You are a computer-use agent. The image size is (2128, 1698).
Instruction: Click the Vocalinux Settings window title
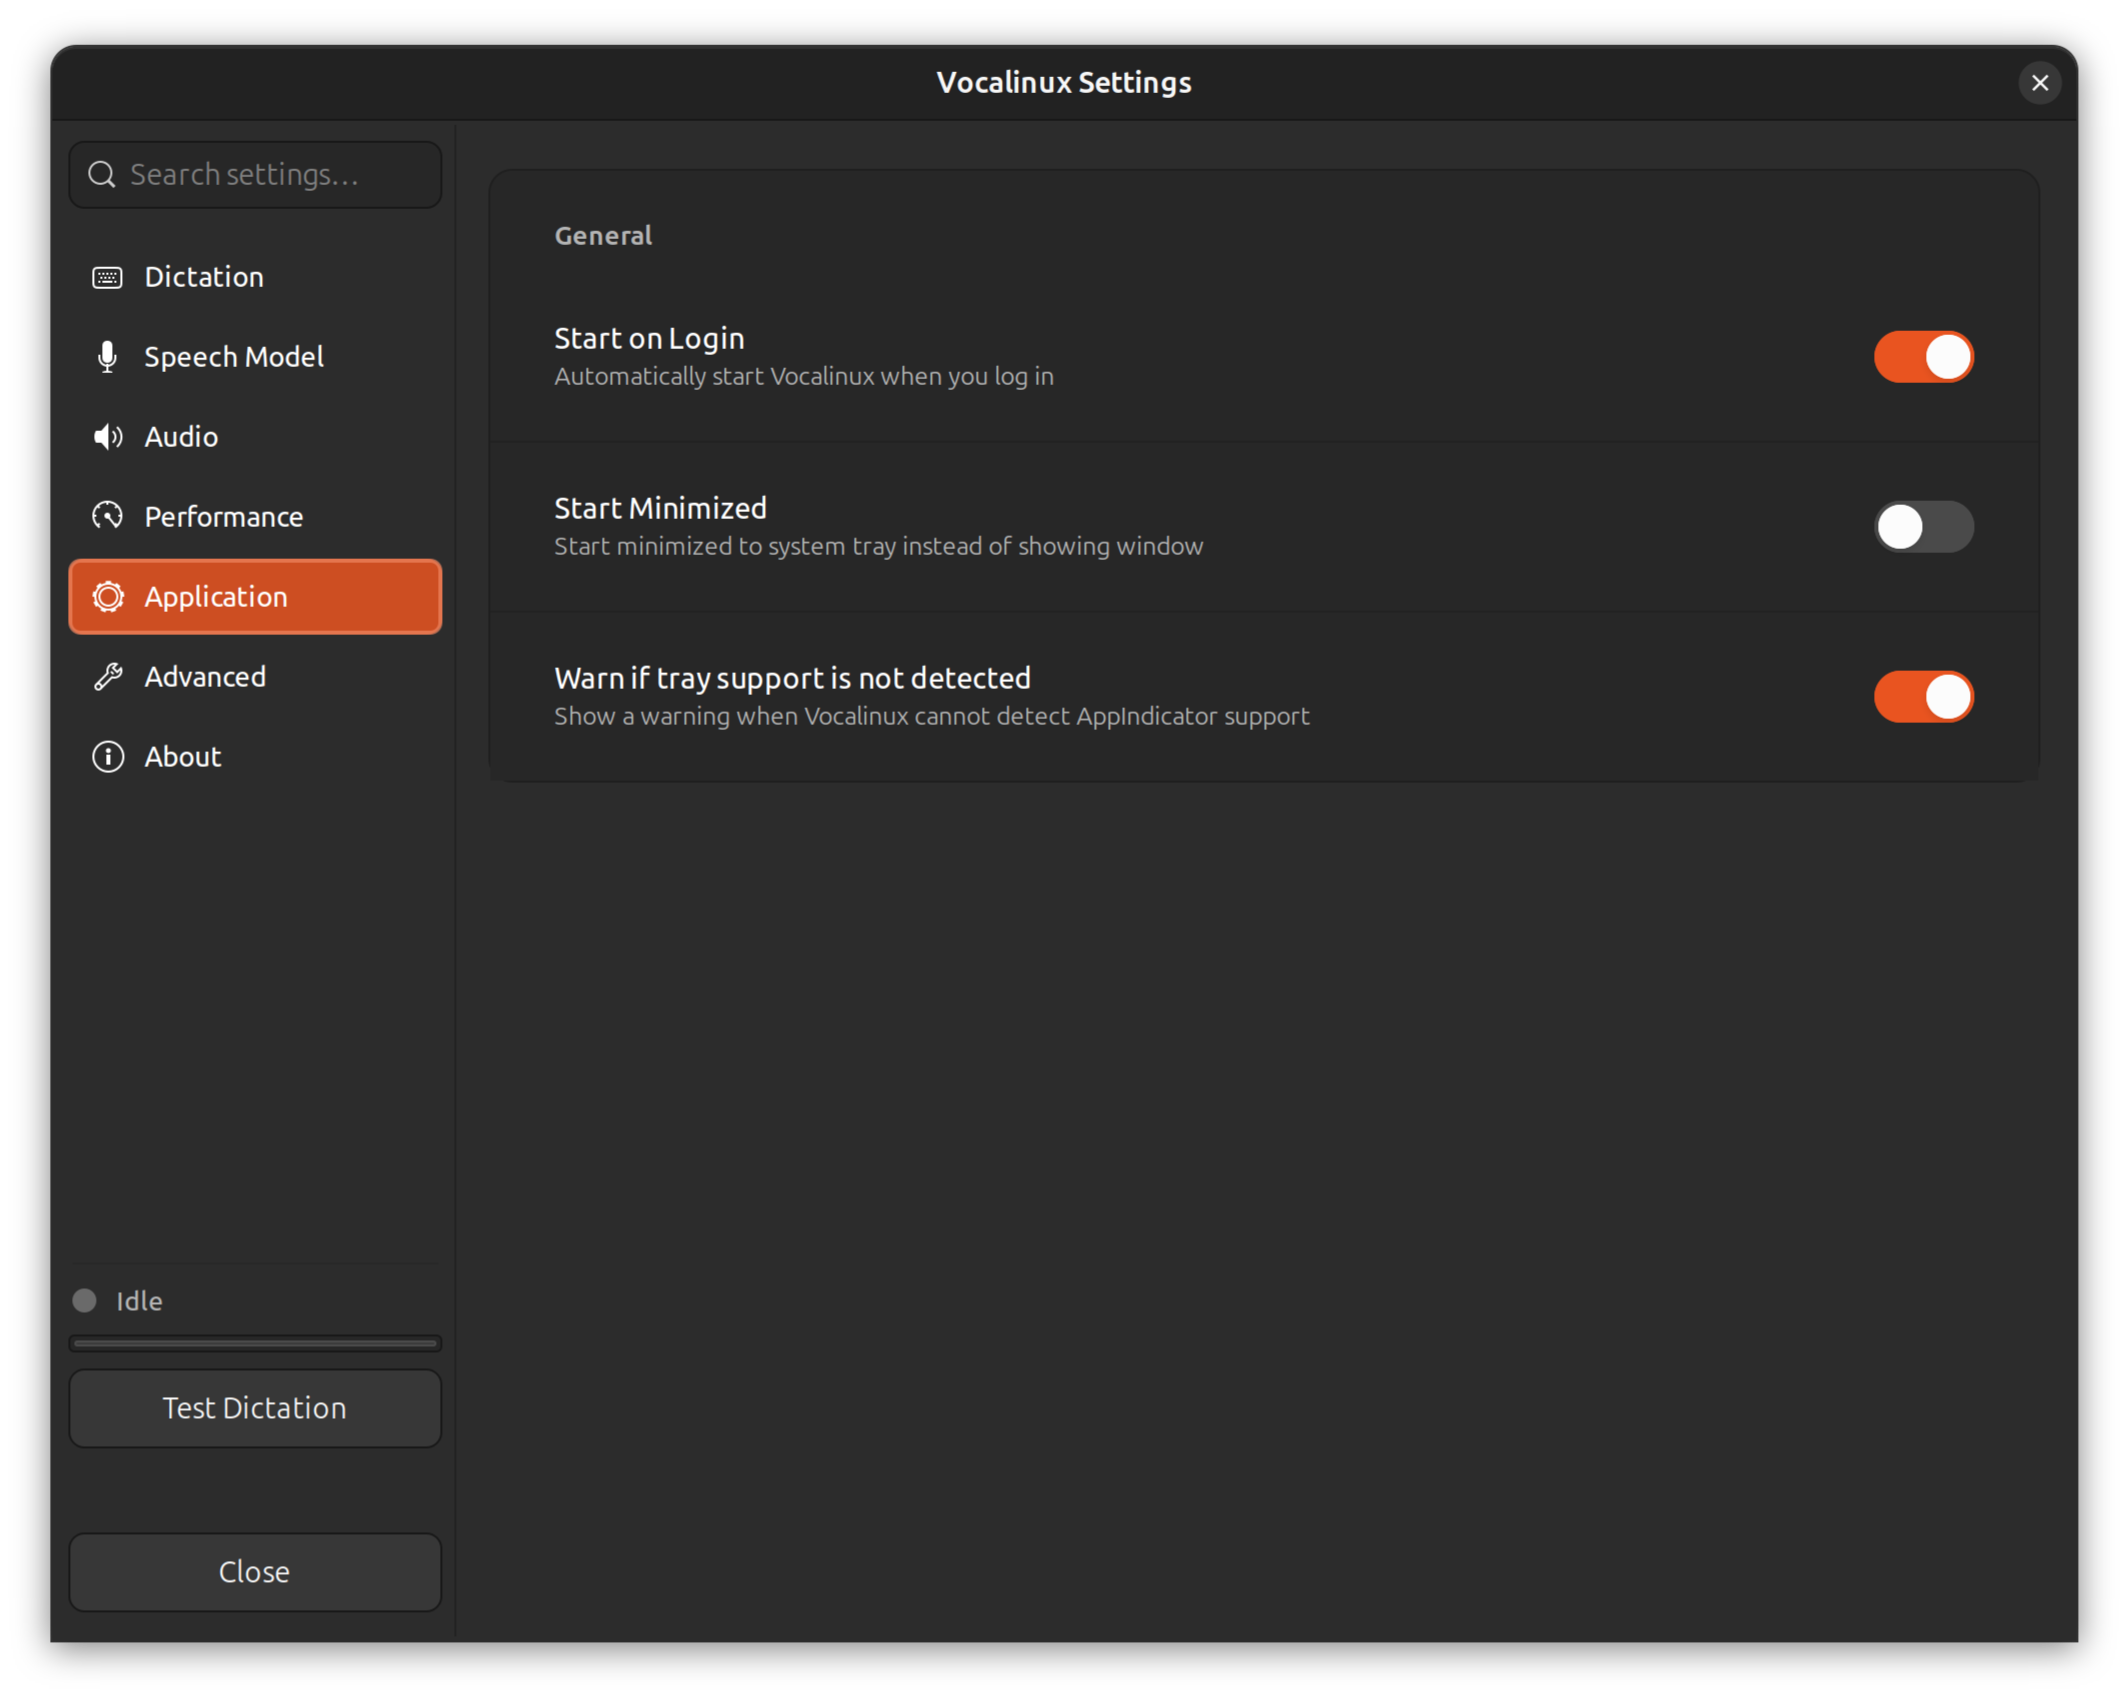[1064, 82]
